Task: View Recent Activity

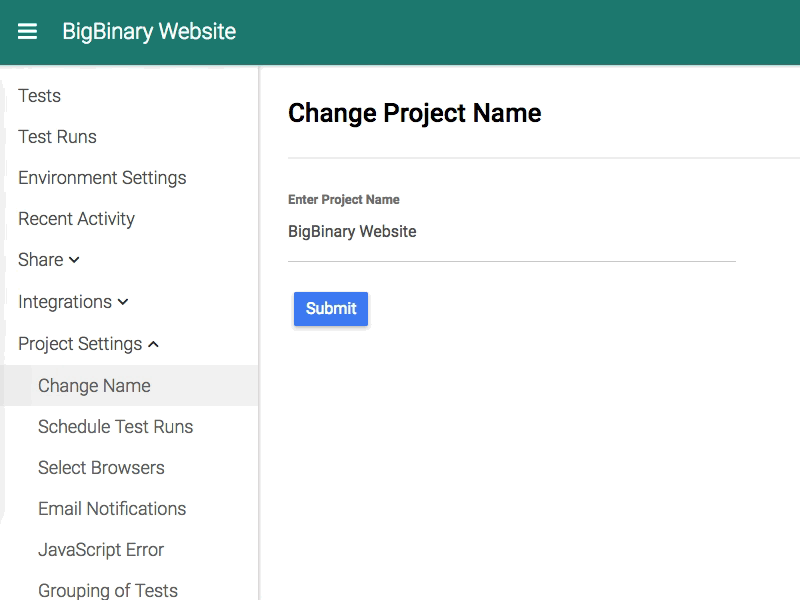Action: (x=76, y=219)
